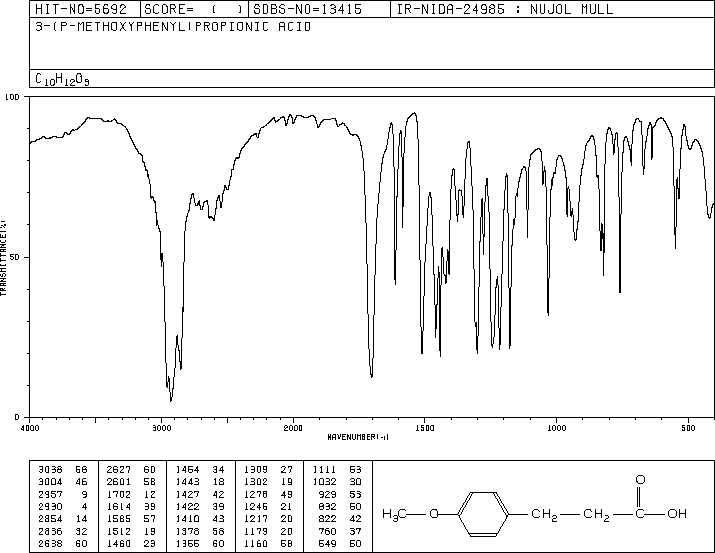The image size is (715, 553).
Task: Click the 2854 peak table entry
Action: click(62, 519)
